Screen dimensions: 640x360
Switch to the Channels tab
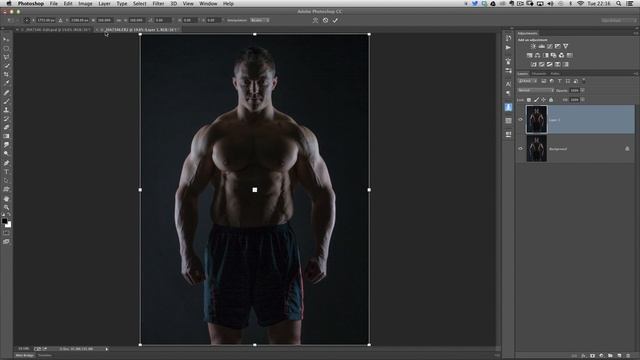pyautogui.click(x=539, y=74)
